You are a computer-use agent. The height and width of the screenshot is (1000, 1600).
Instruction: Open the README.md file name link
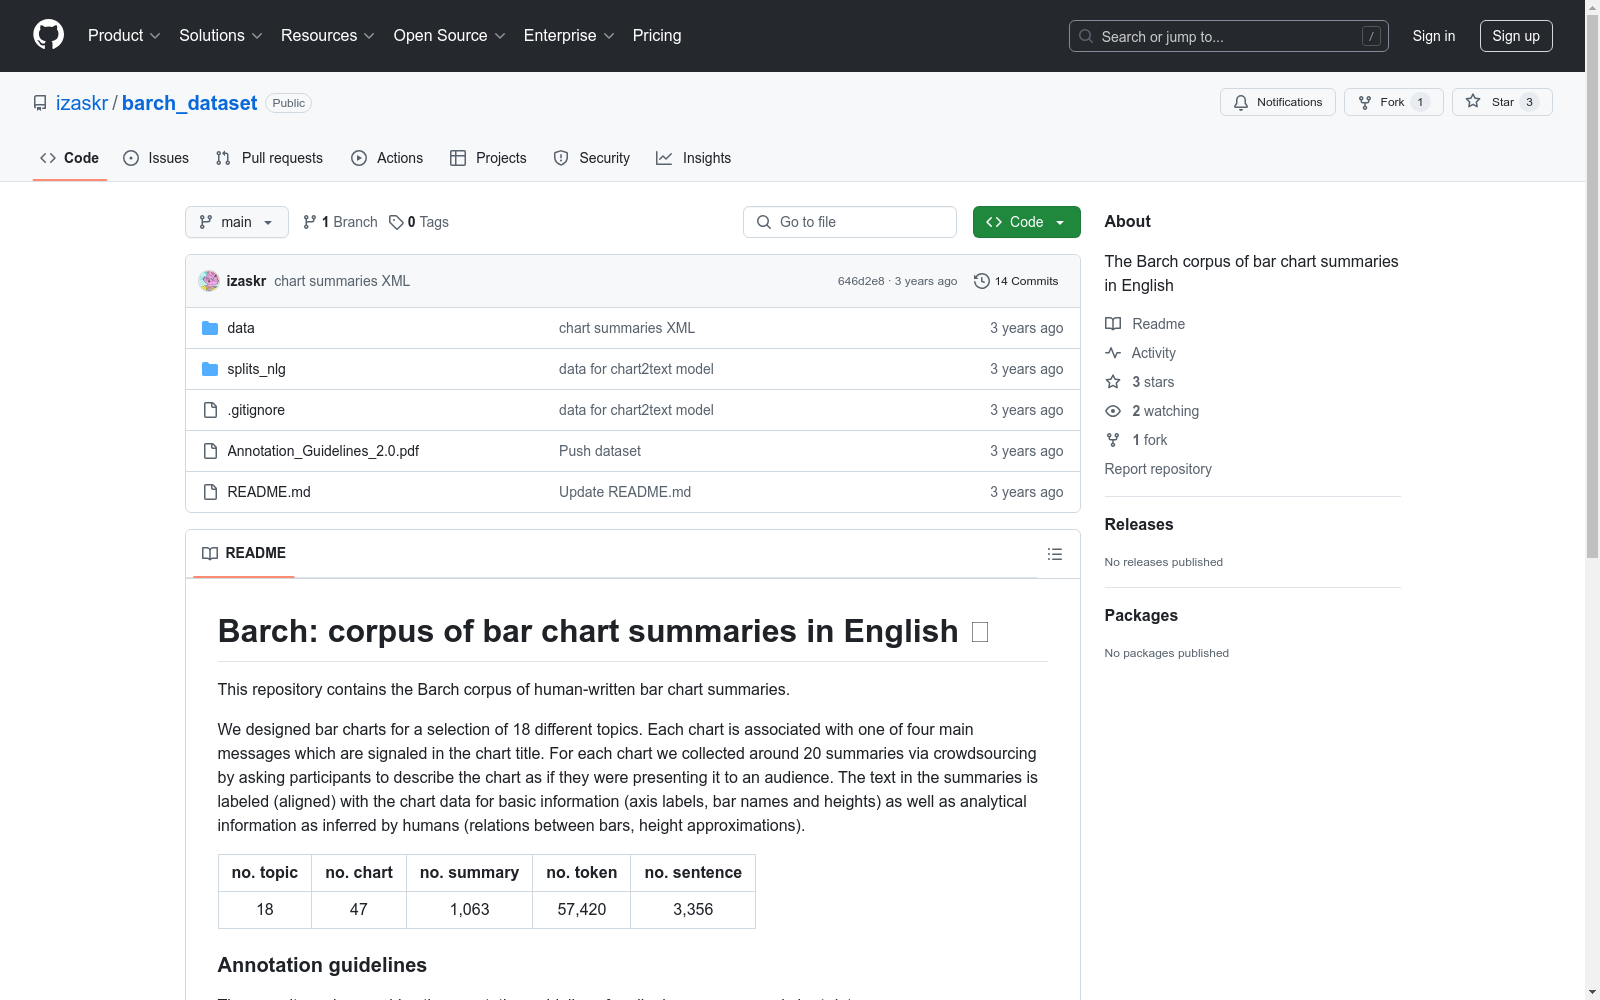tap(269, 492)
